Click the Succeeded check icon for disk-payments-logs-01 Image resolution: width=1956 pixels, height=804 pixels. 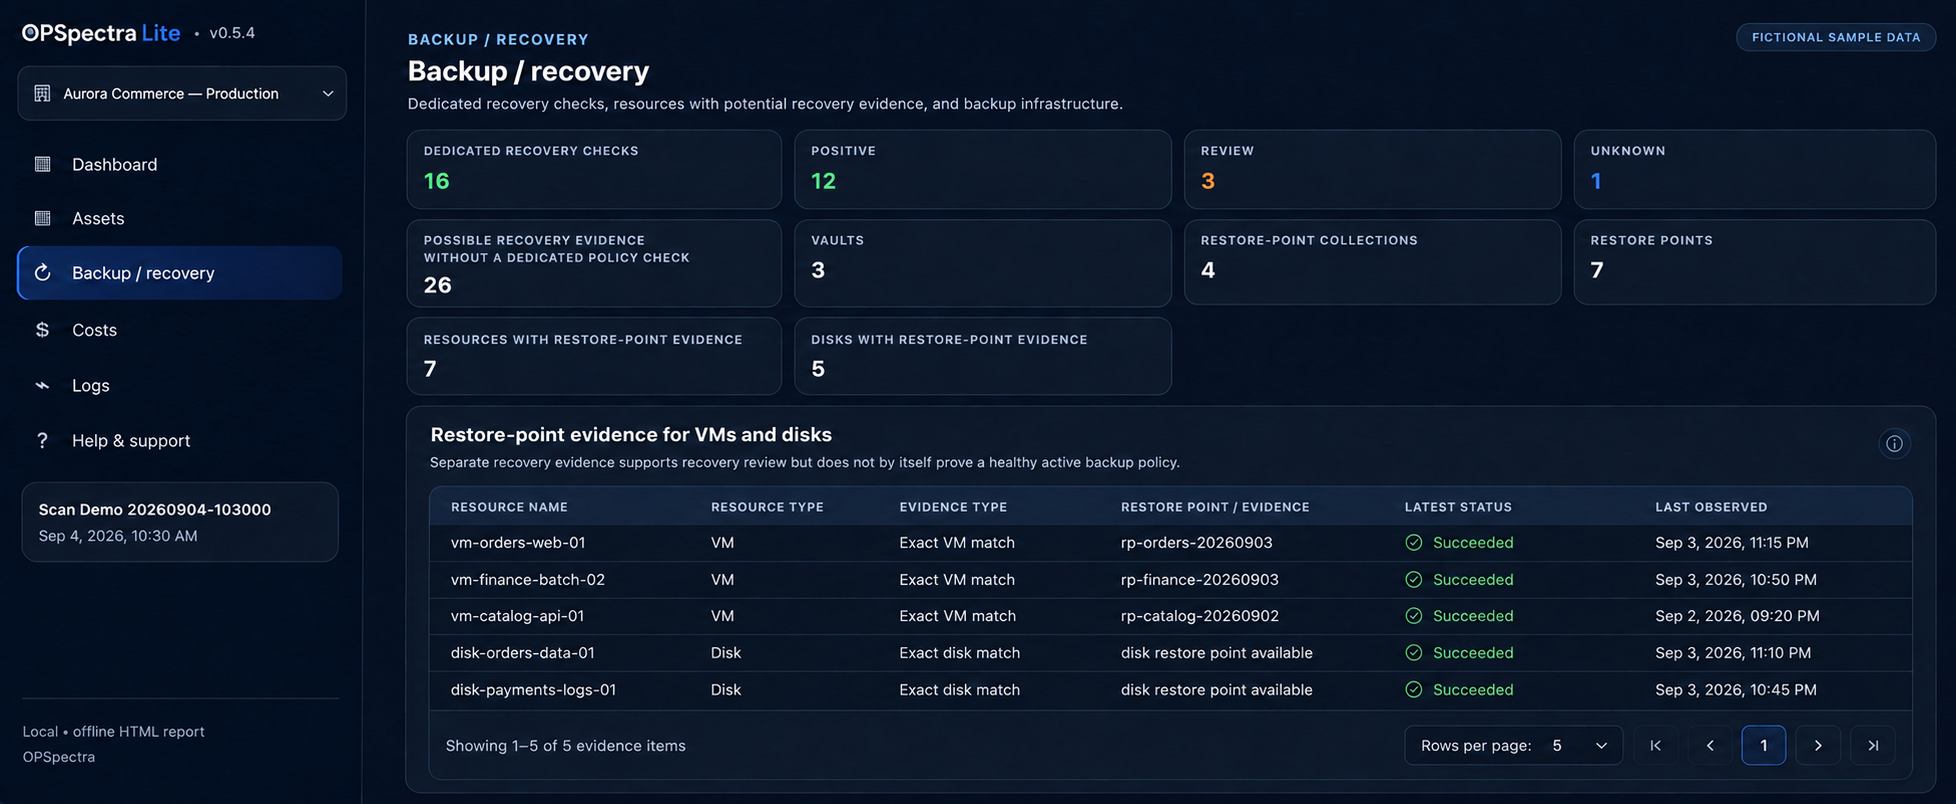coord(1413,690)
